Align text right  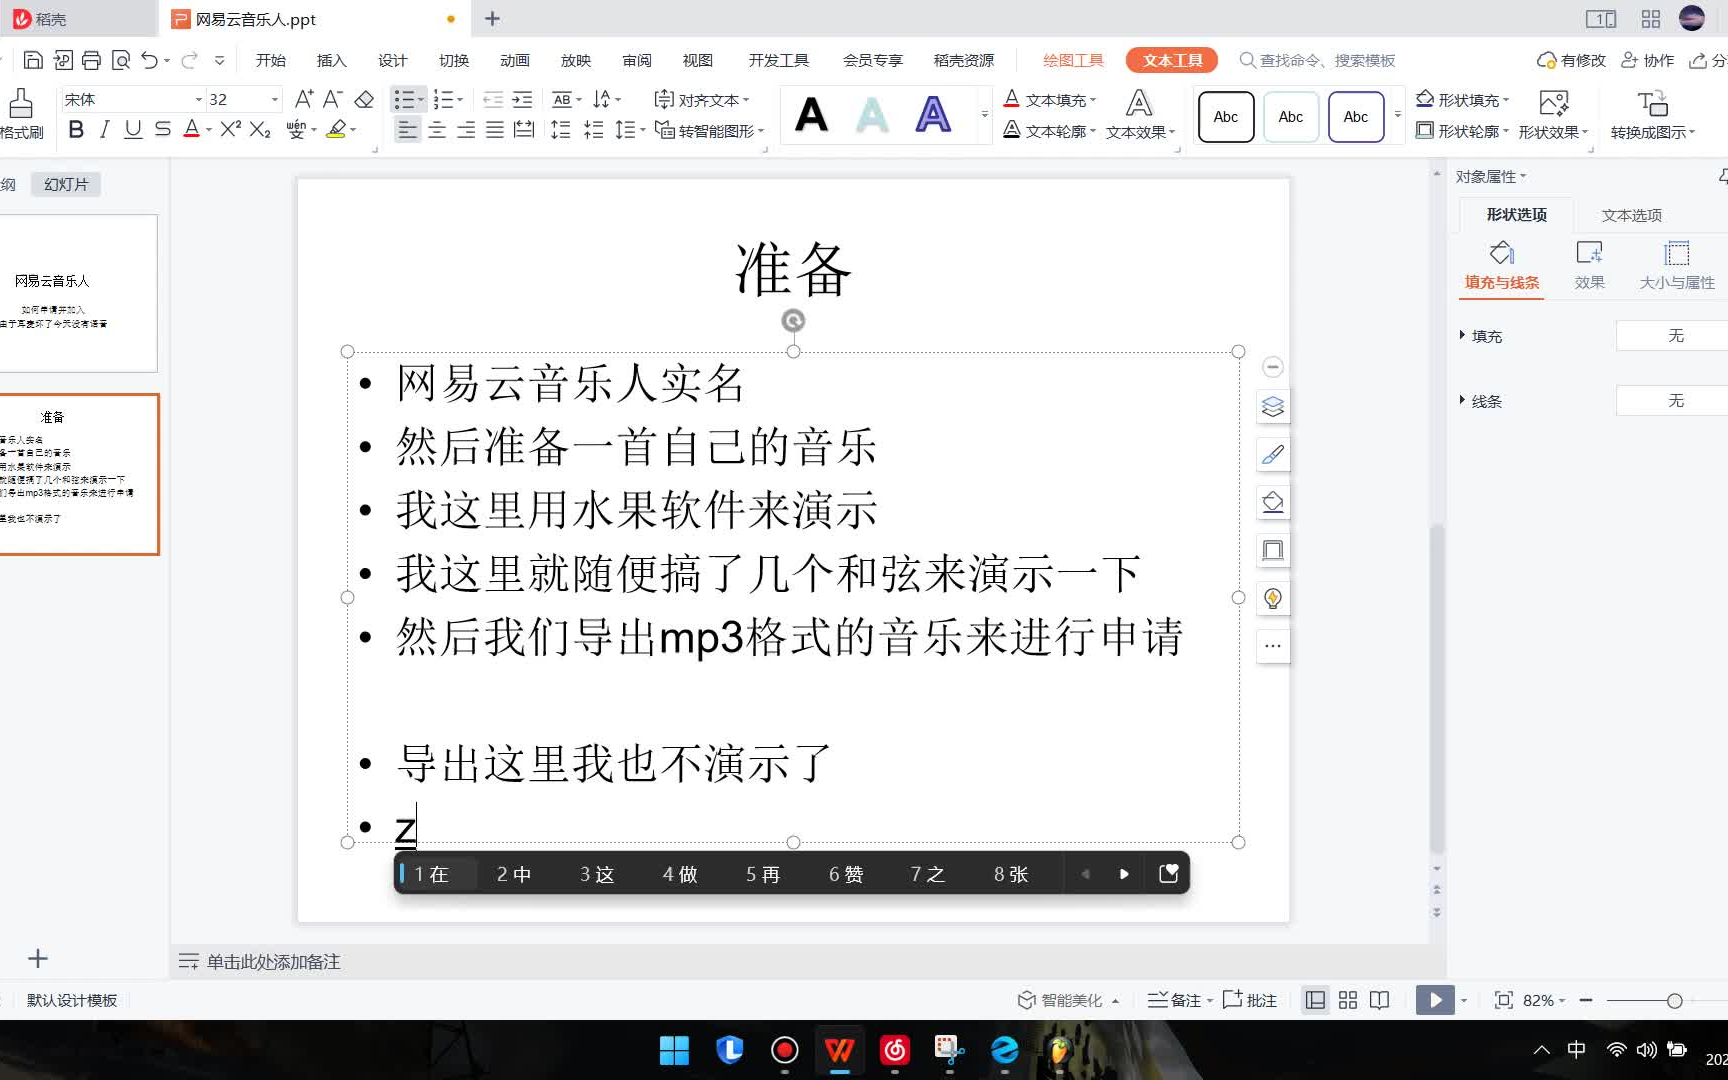[466, 129]
